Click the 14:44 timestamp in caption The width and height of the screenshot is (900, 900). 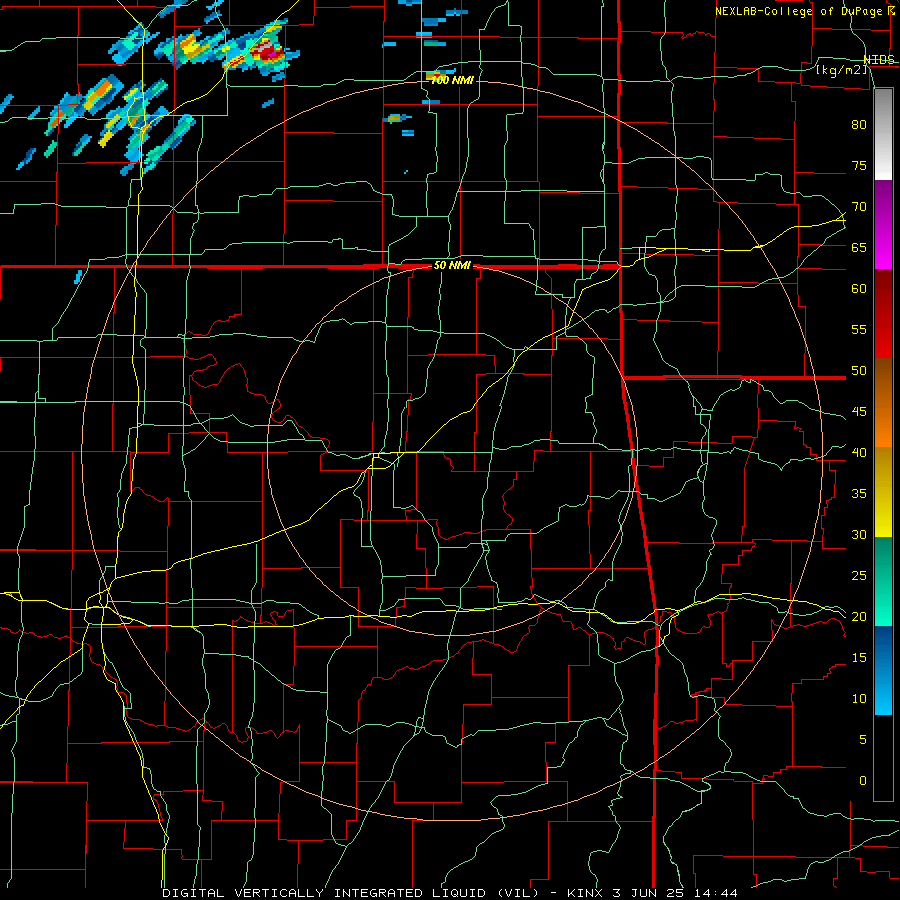pyautogui.click(x=717, y=893)
